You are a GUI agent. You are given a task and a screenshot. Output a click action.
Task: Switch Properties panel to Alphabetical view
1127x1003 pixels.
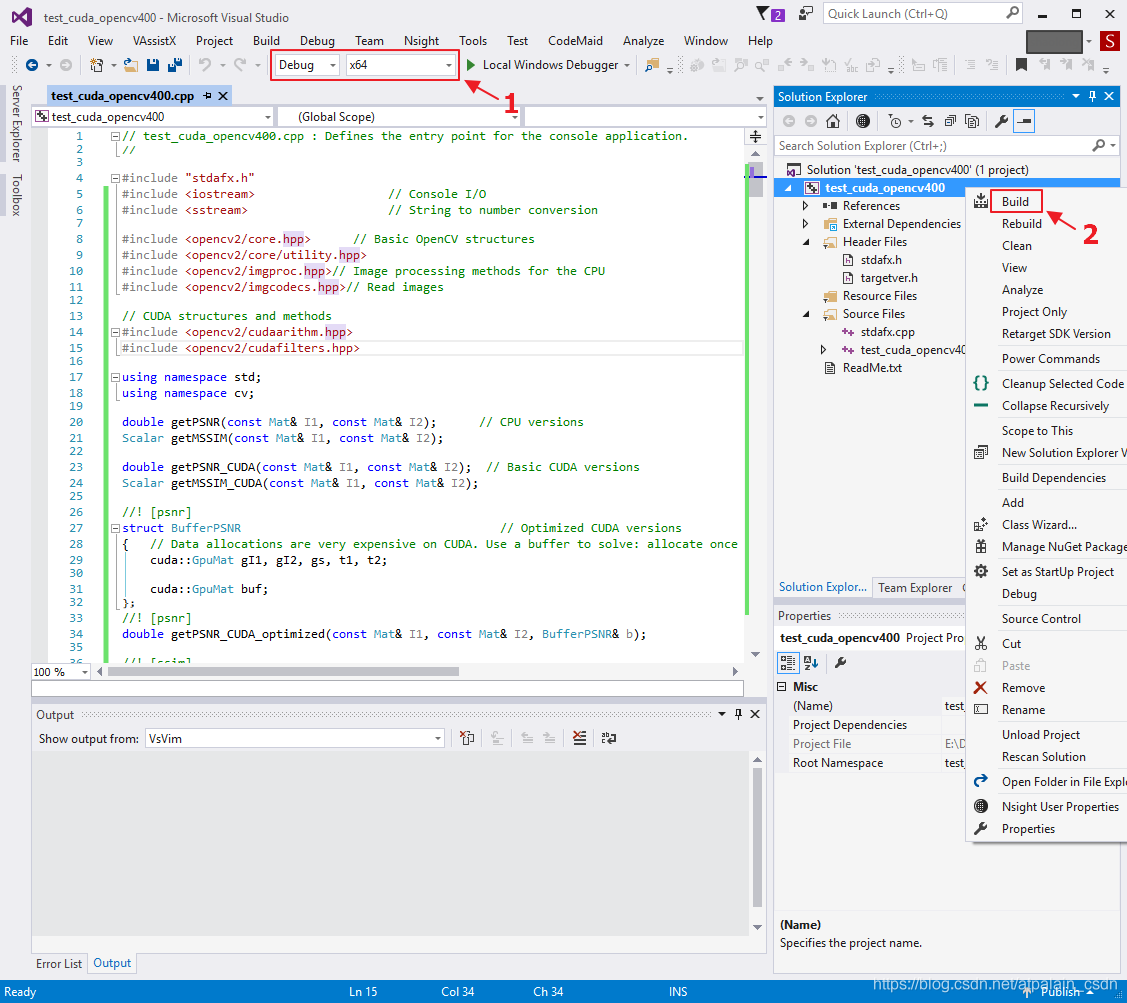tap(811, 663)
